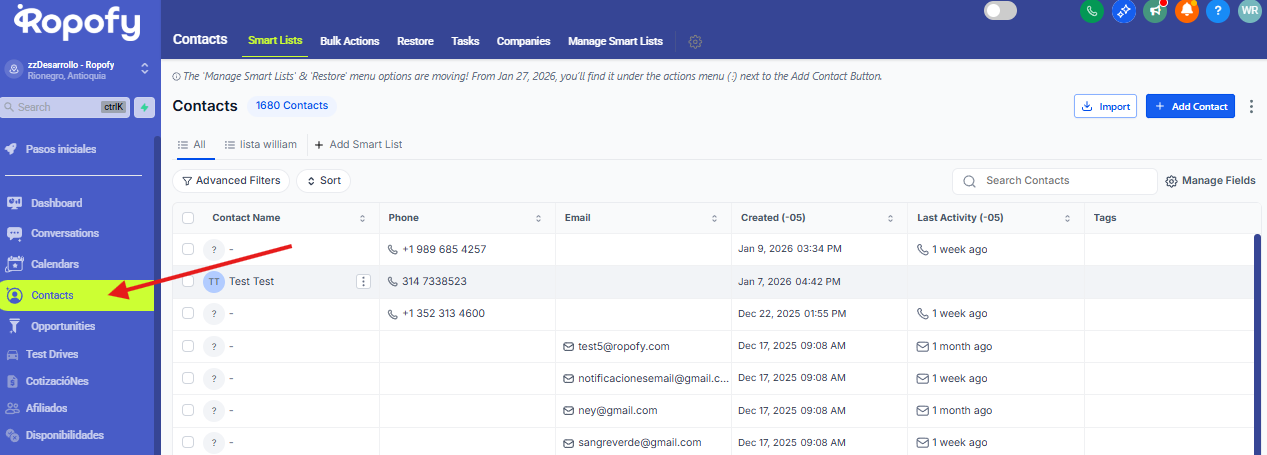
Task: Sort by the Contact Name column arrows
Action: pyautogui.click(x=362, y=218)
